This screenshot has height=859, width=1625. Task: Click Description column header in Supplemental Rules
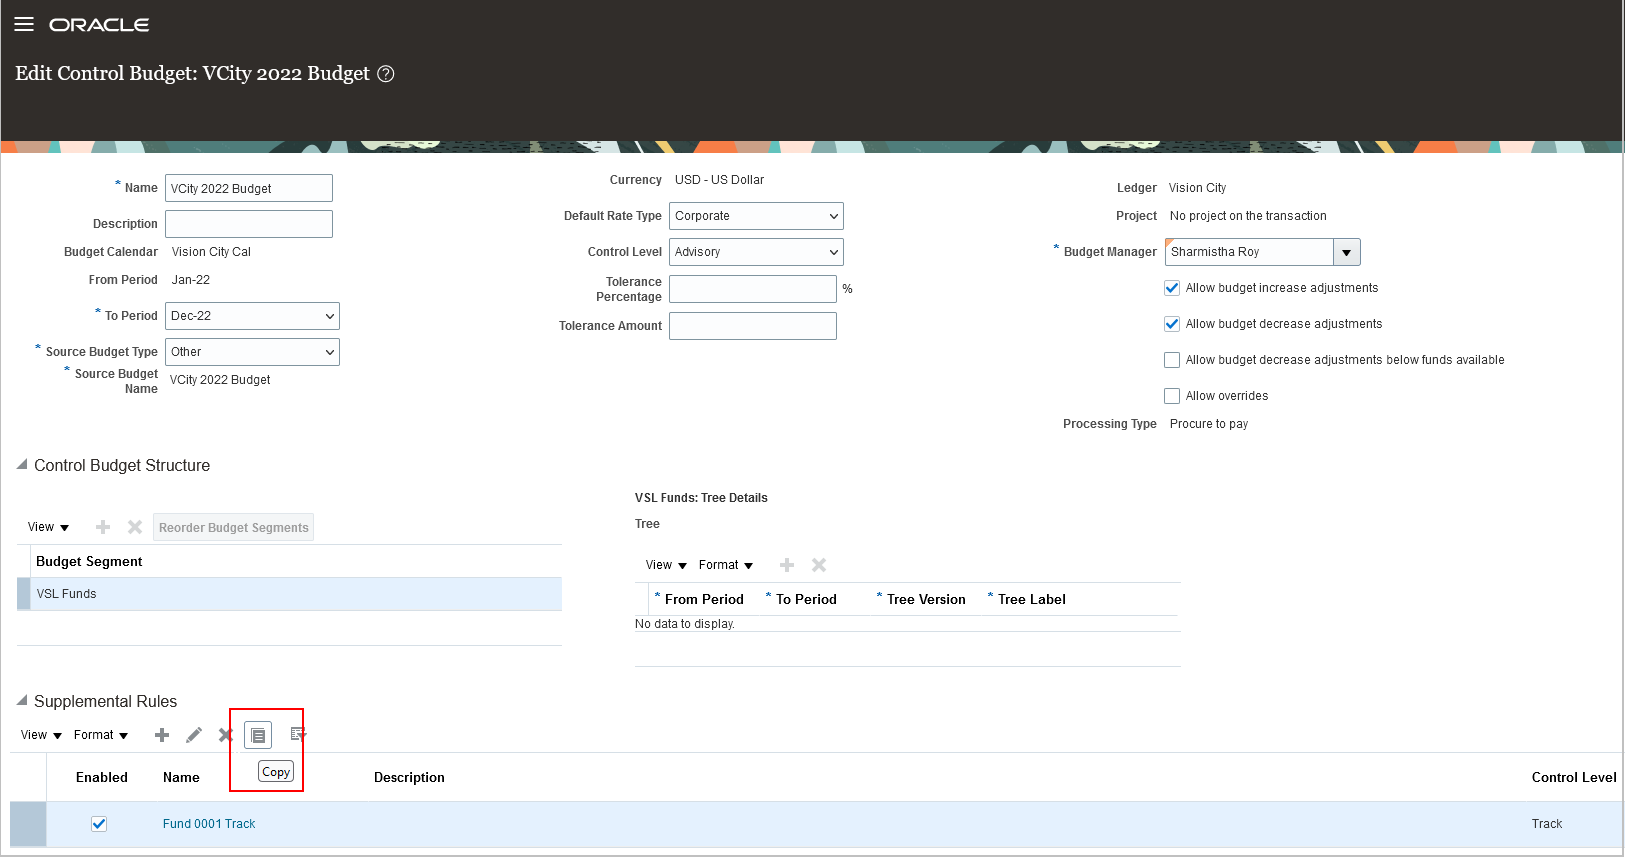(x=409, y=778)
